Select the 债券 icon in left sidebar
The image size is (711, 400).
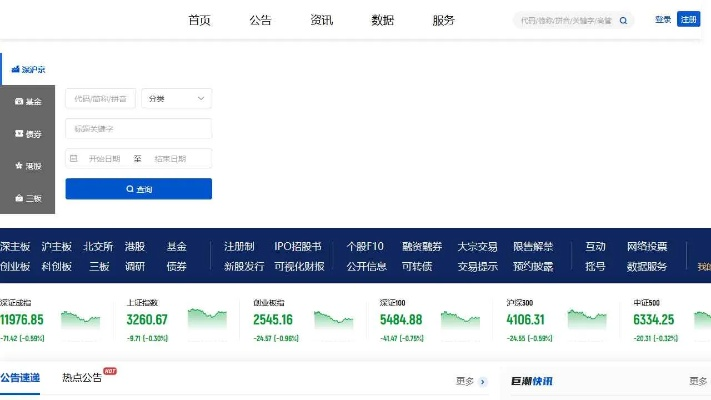(x=20, y=134)
